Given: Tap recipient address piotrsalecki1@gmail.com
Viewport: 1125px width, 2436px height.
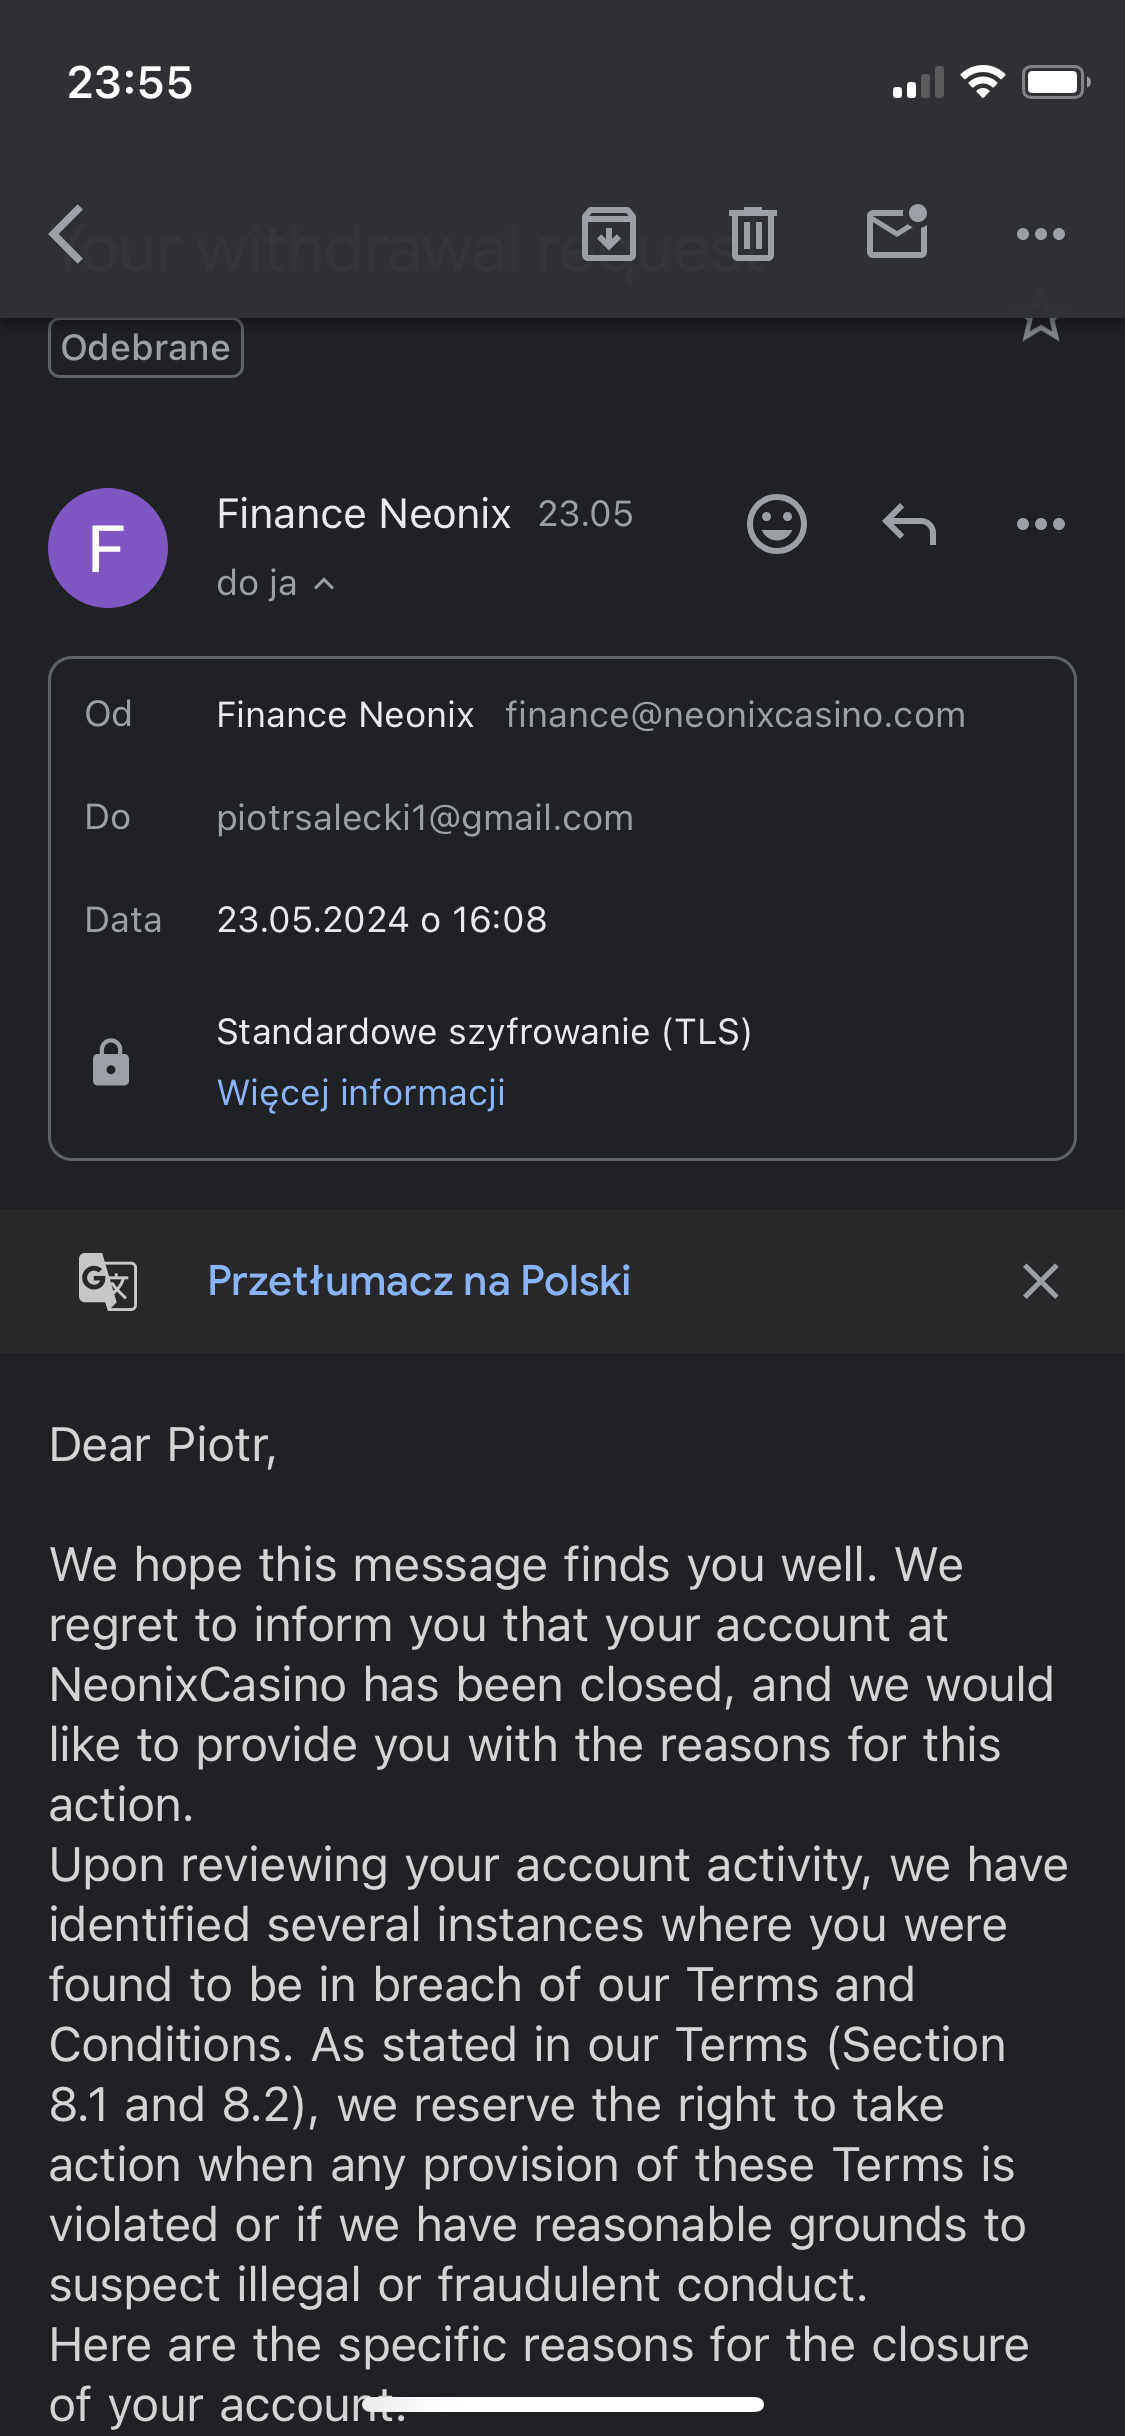Looking at the screenshot, I should (425, 818).
